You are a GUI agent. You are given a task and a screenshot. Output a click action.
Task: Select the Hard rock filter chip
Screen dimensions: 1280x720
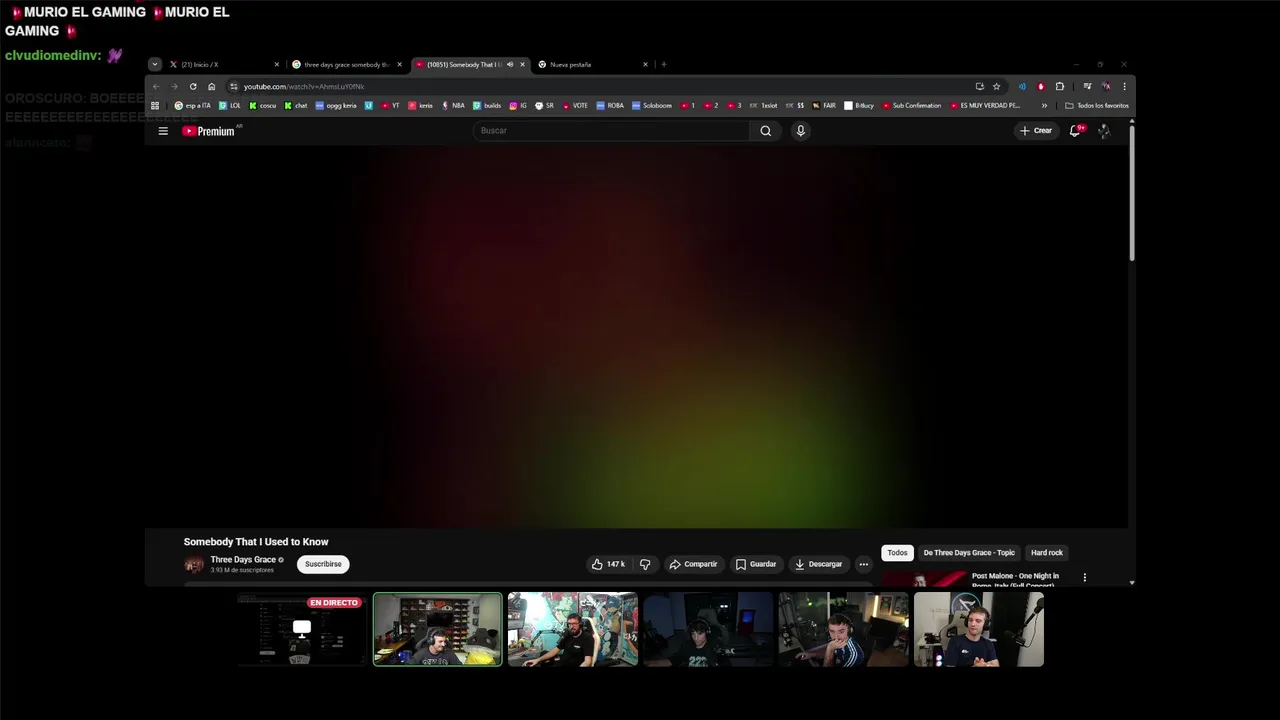(1047, 553)
